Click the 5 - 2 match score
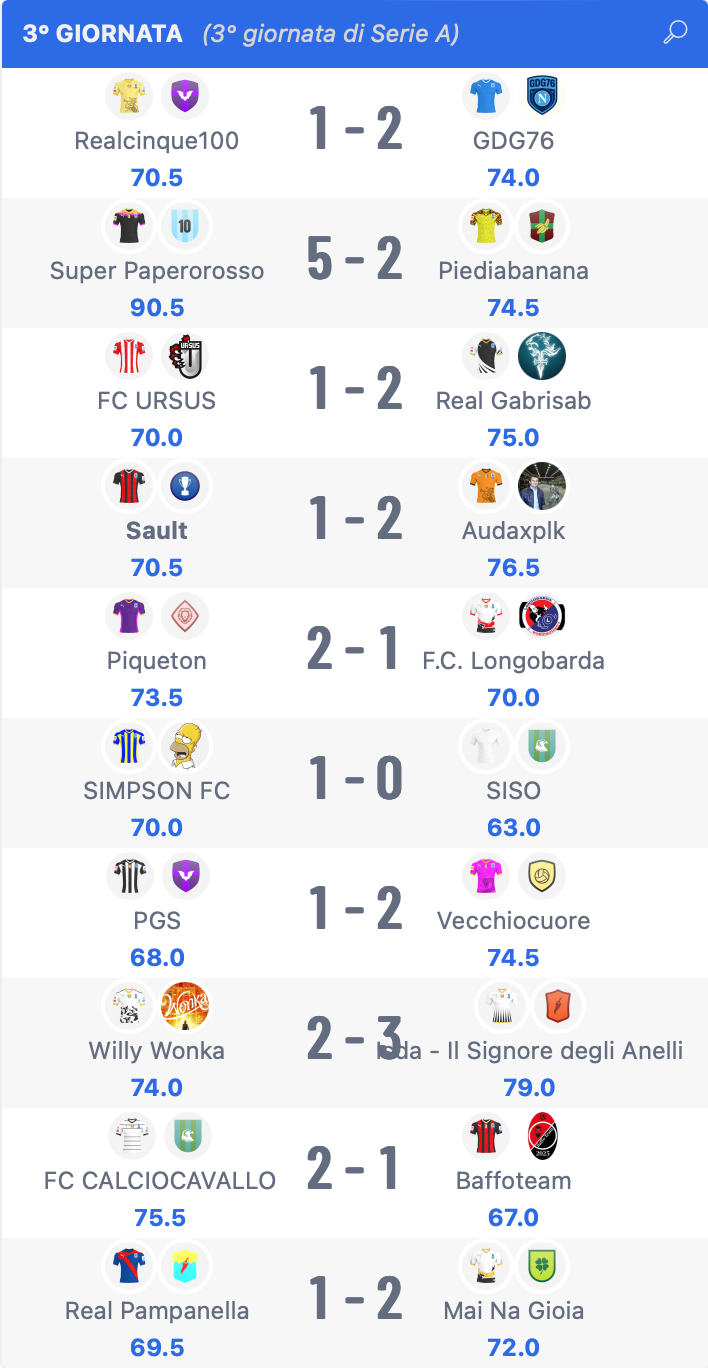This screenshot has width=708, height=1368. [x=354, y=258]
